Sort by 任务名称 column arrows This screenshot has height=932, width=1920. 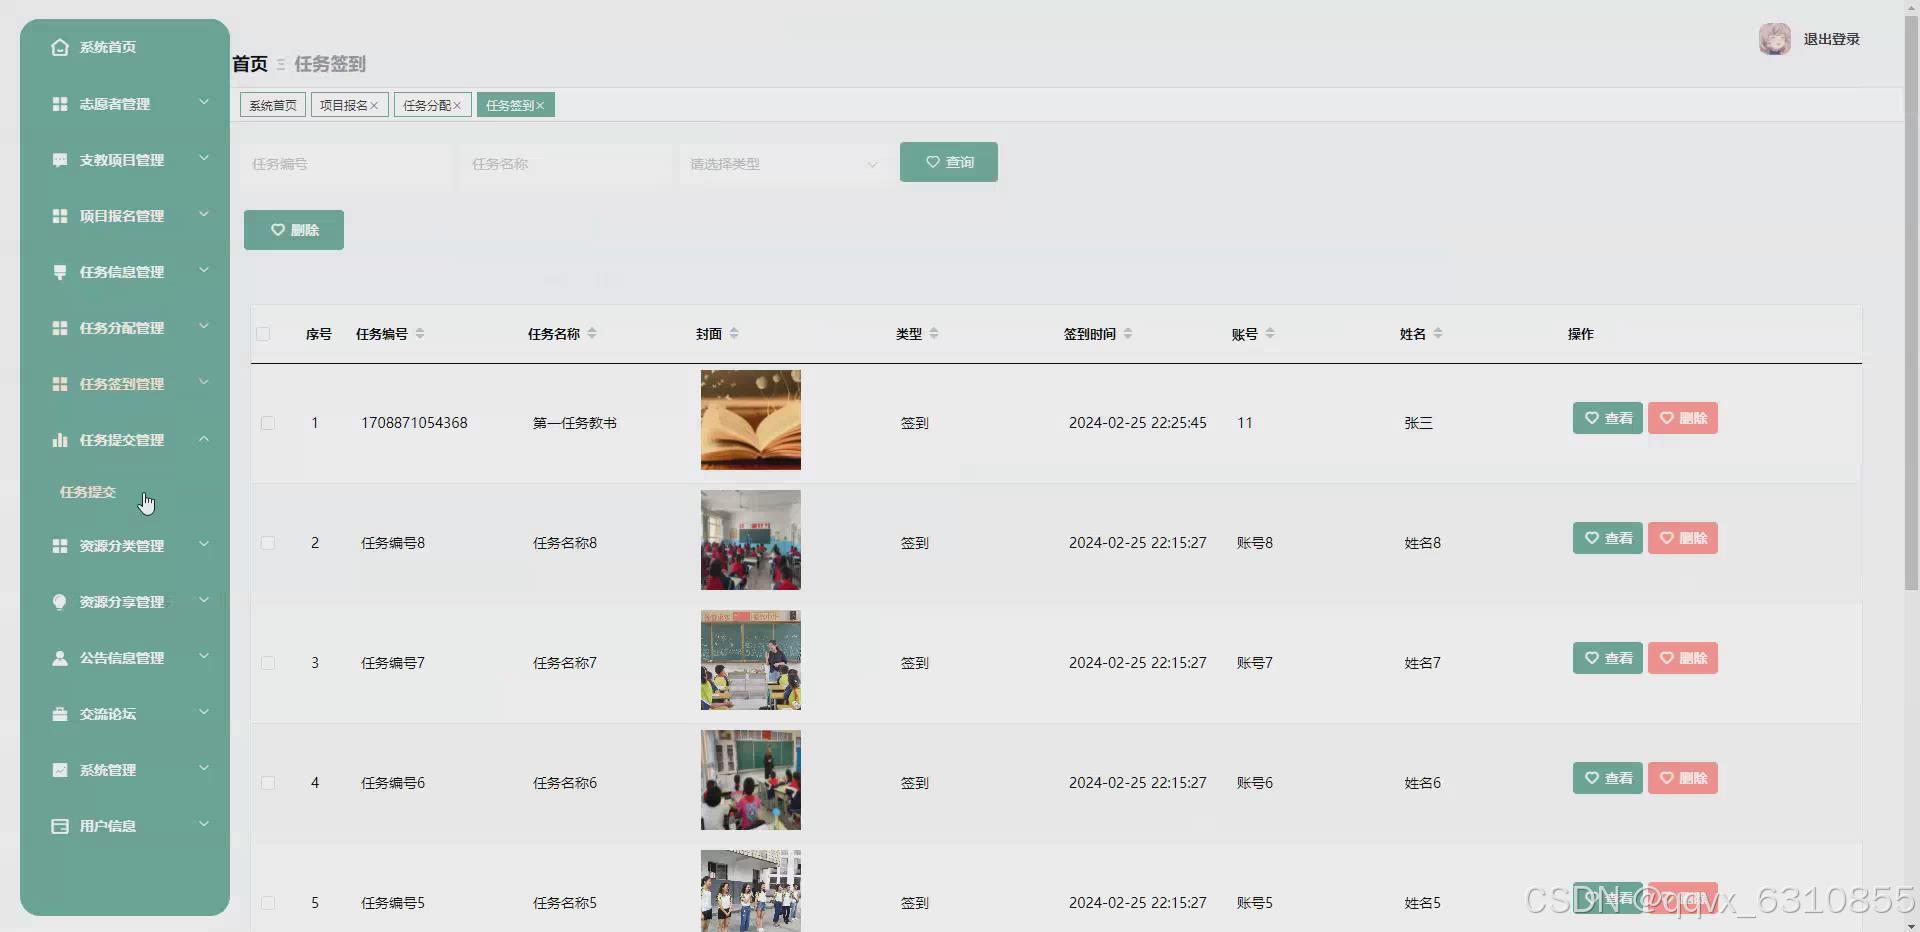click(x=592, y=334)
